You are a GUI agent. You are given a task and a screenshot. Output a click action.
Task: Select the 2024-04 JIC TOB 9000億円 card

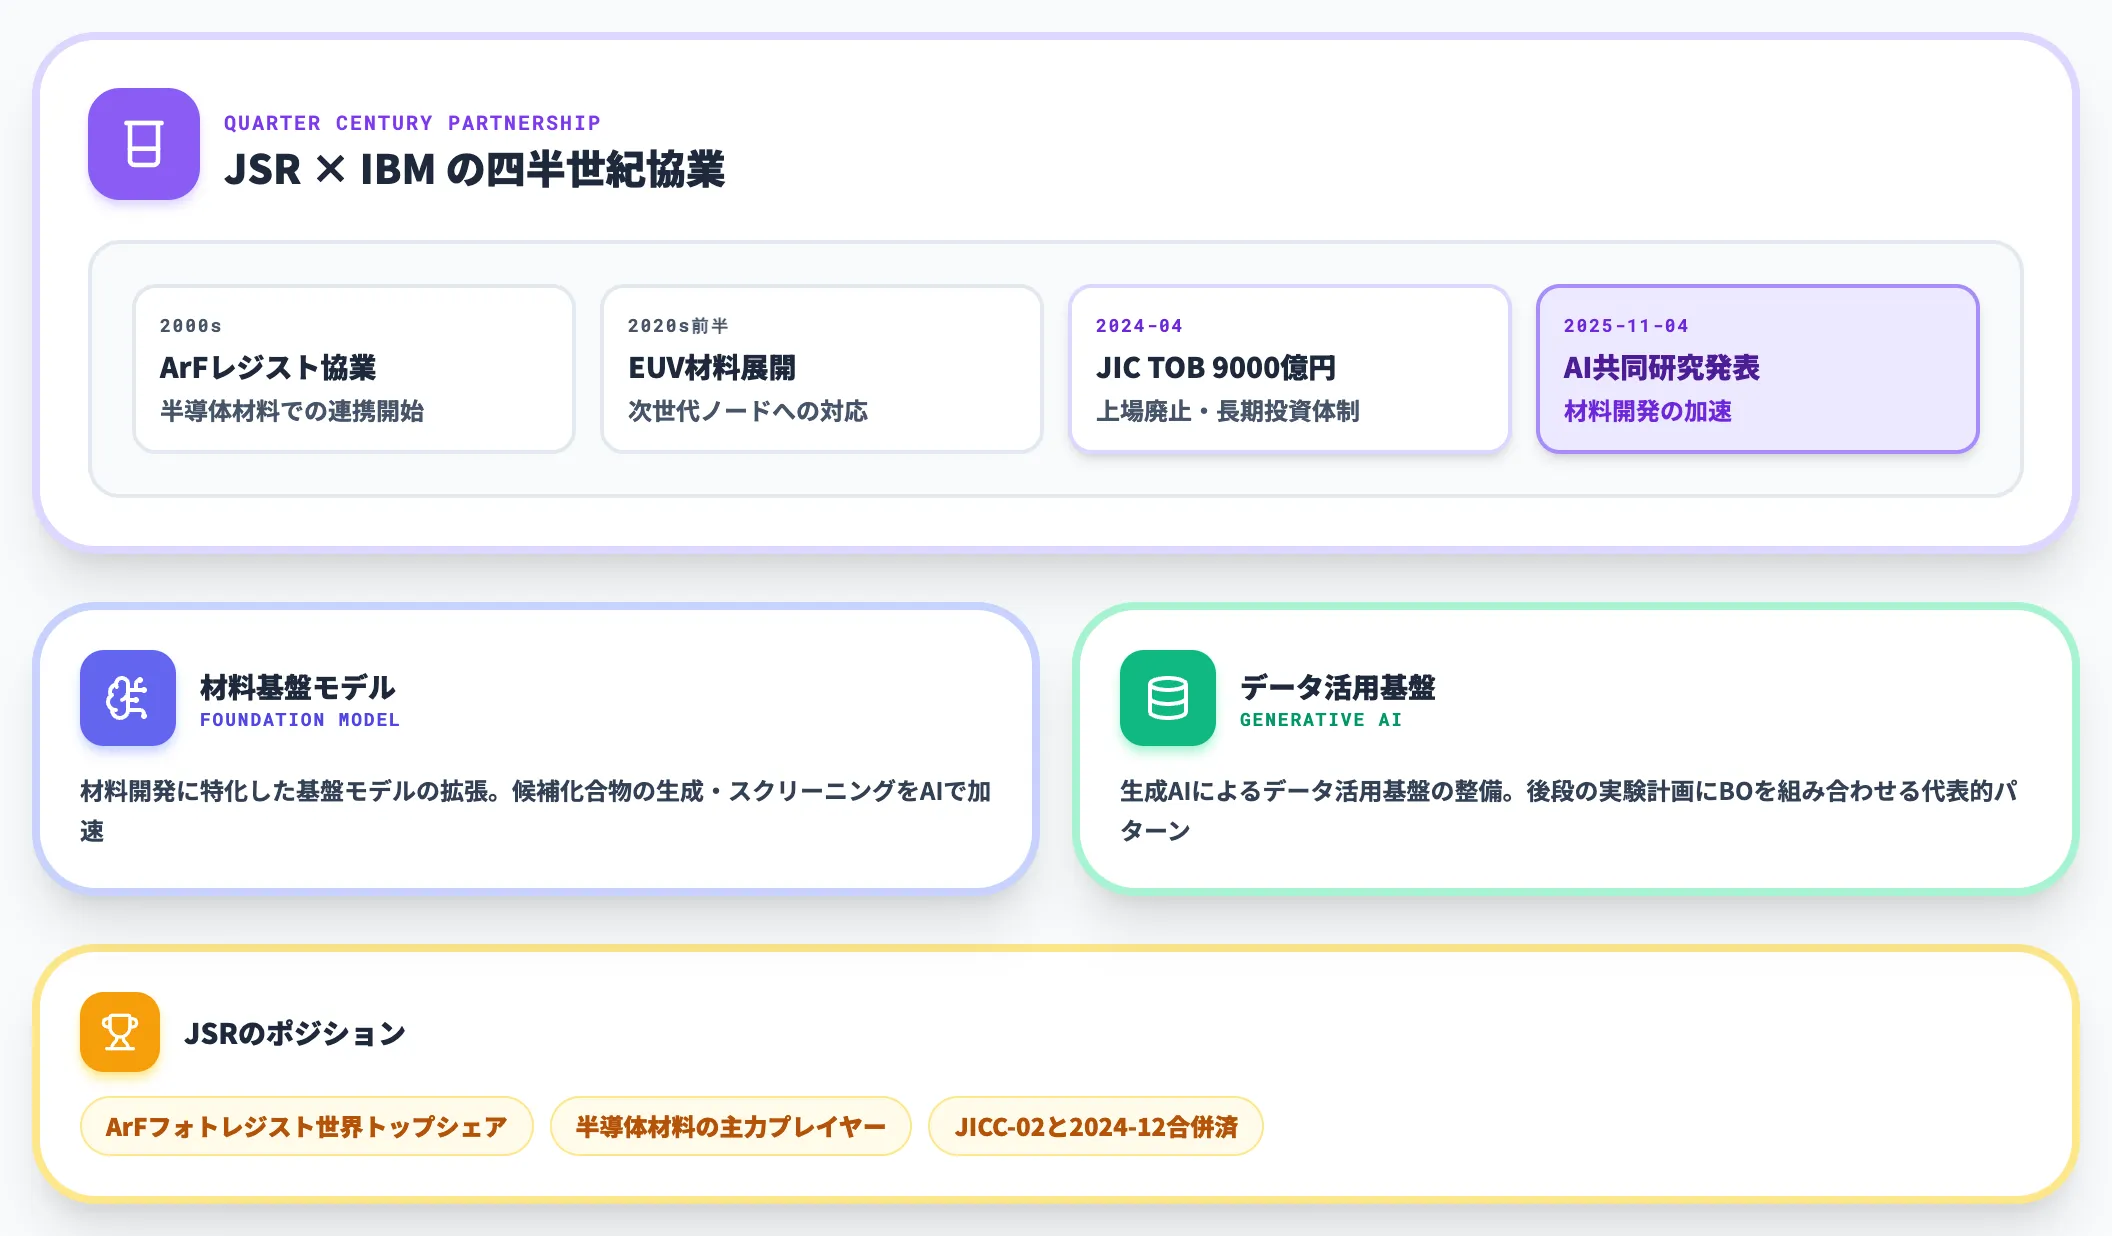coord(1290,369)
